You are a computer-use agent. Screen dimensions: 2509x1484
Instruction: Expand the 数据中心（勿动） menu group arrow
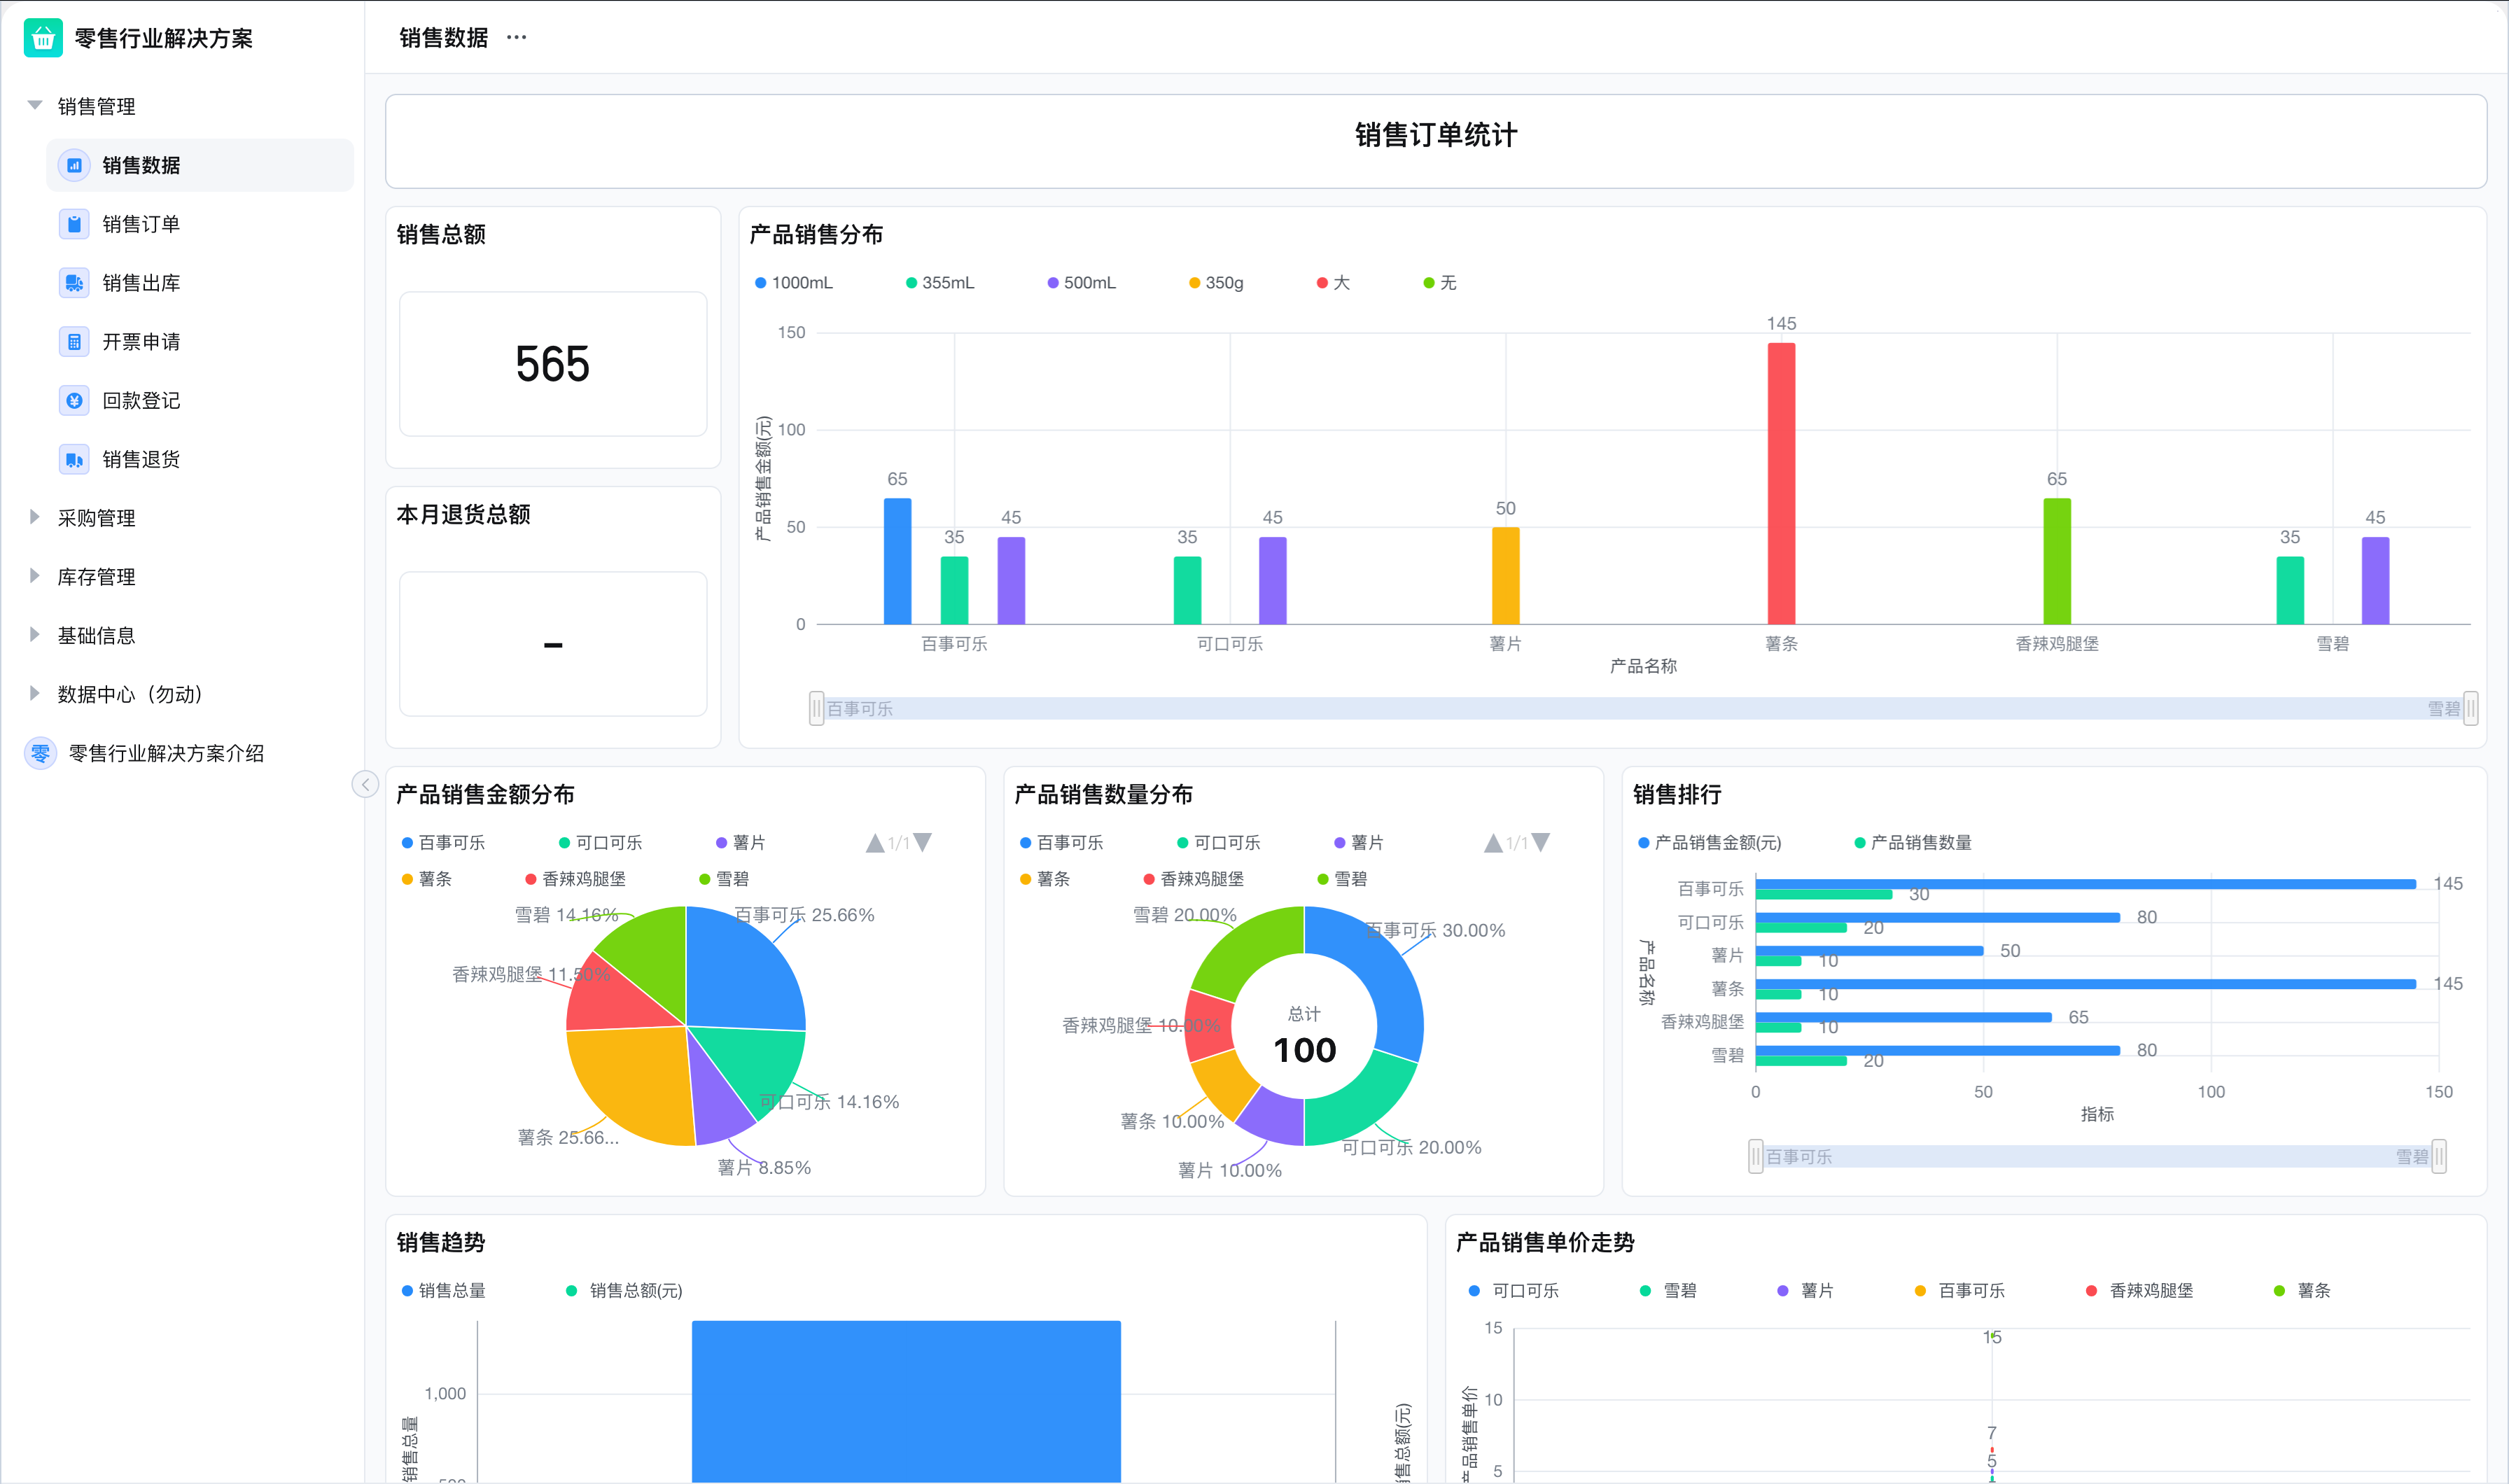[x=35, y=694]
